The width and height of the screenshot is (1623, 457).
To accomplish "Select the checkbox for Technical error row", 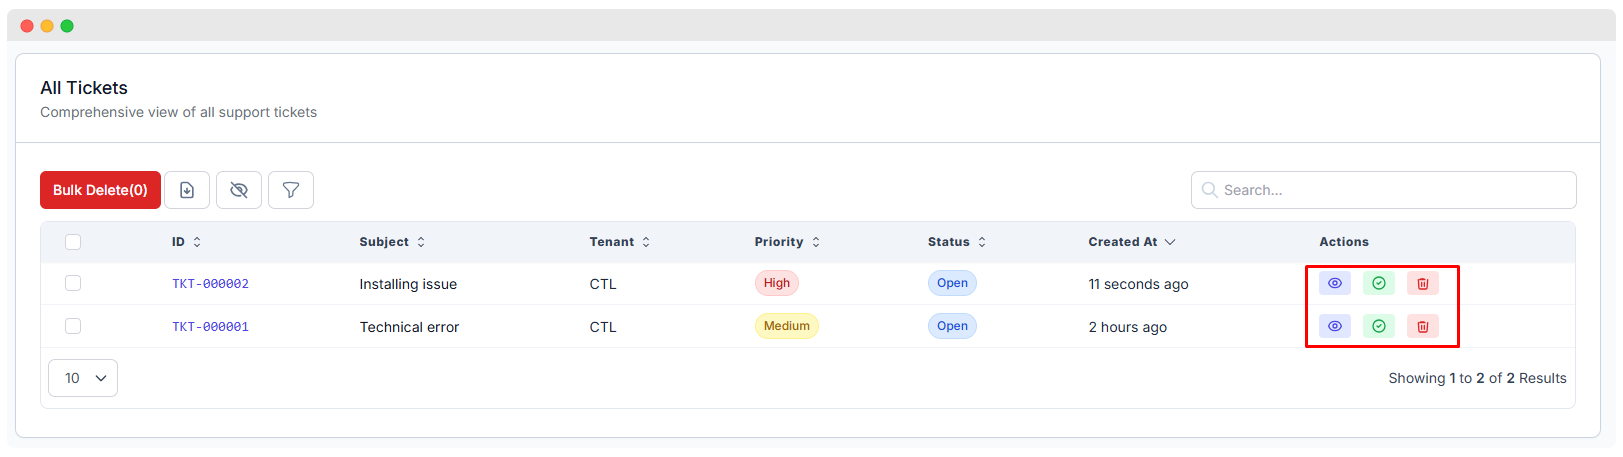I will click(x=73, y=326).
